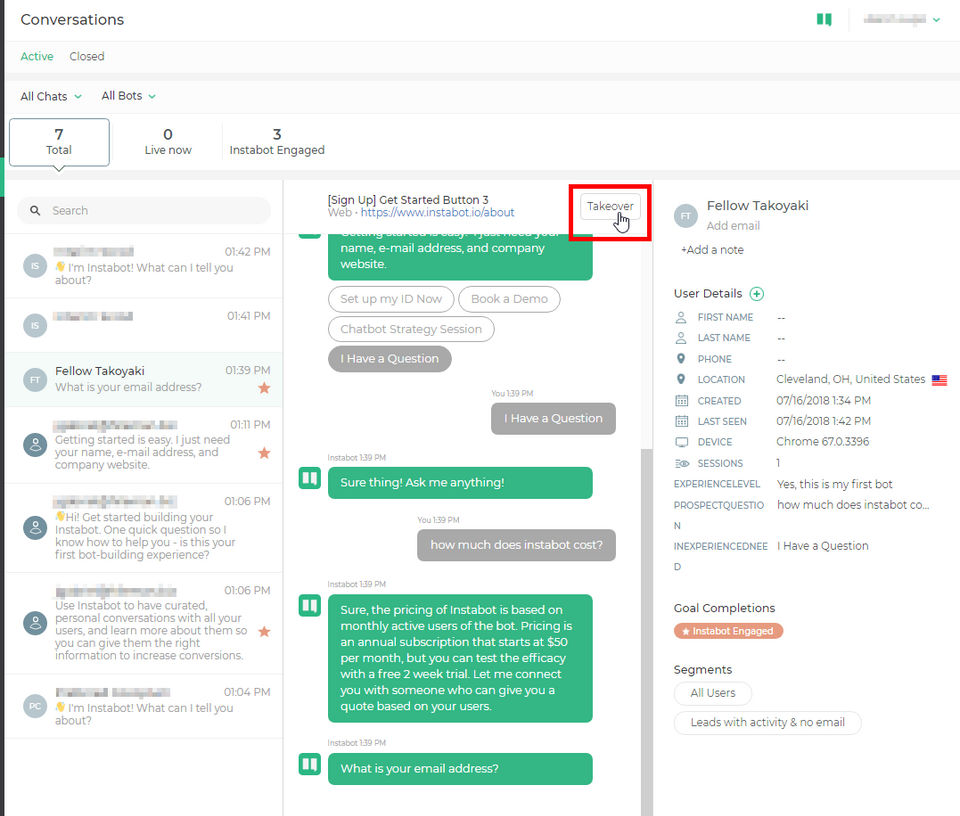Select the 3 Instabot Engaged tab
Screen dimensions: 960x816
click(277, 142)
